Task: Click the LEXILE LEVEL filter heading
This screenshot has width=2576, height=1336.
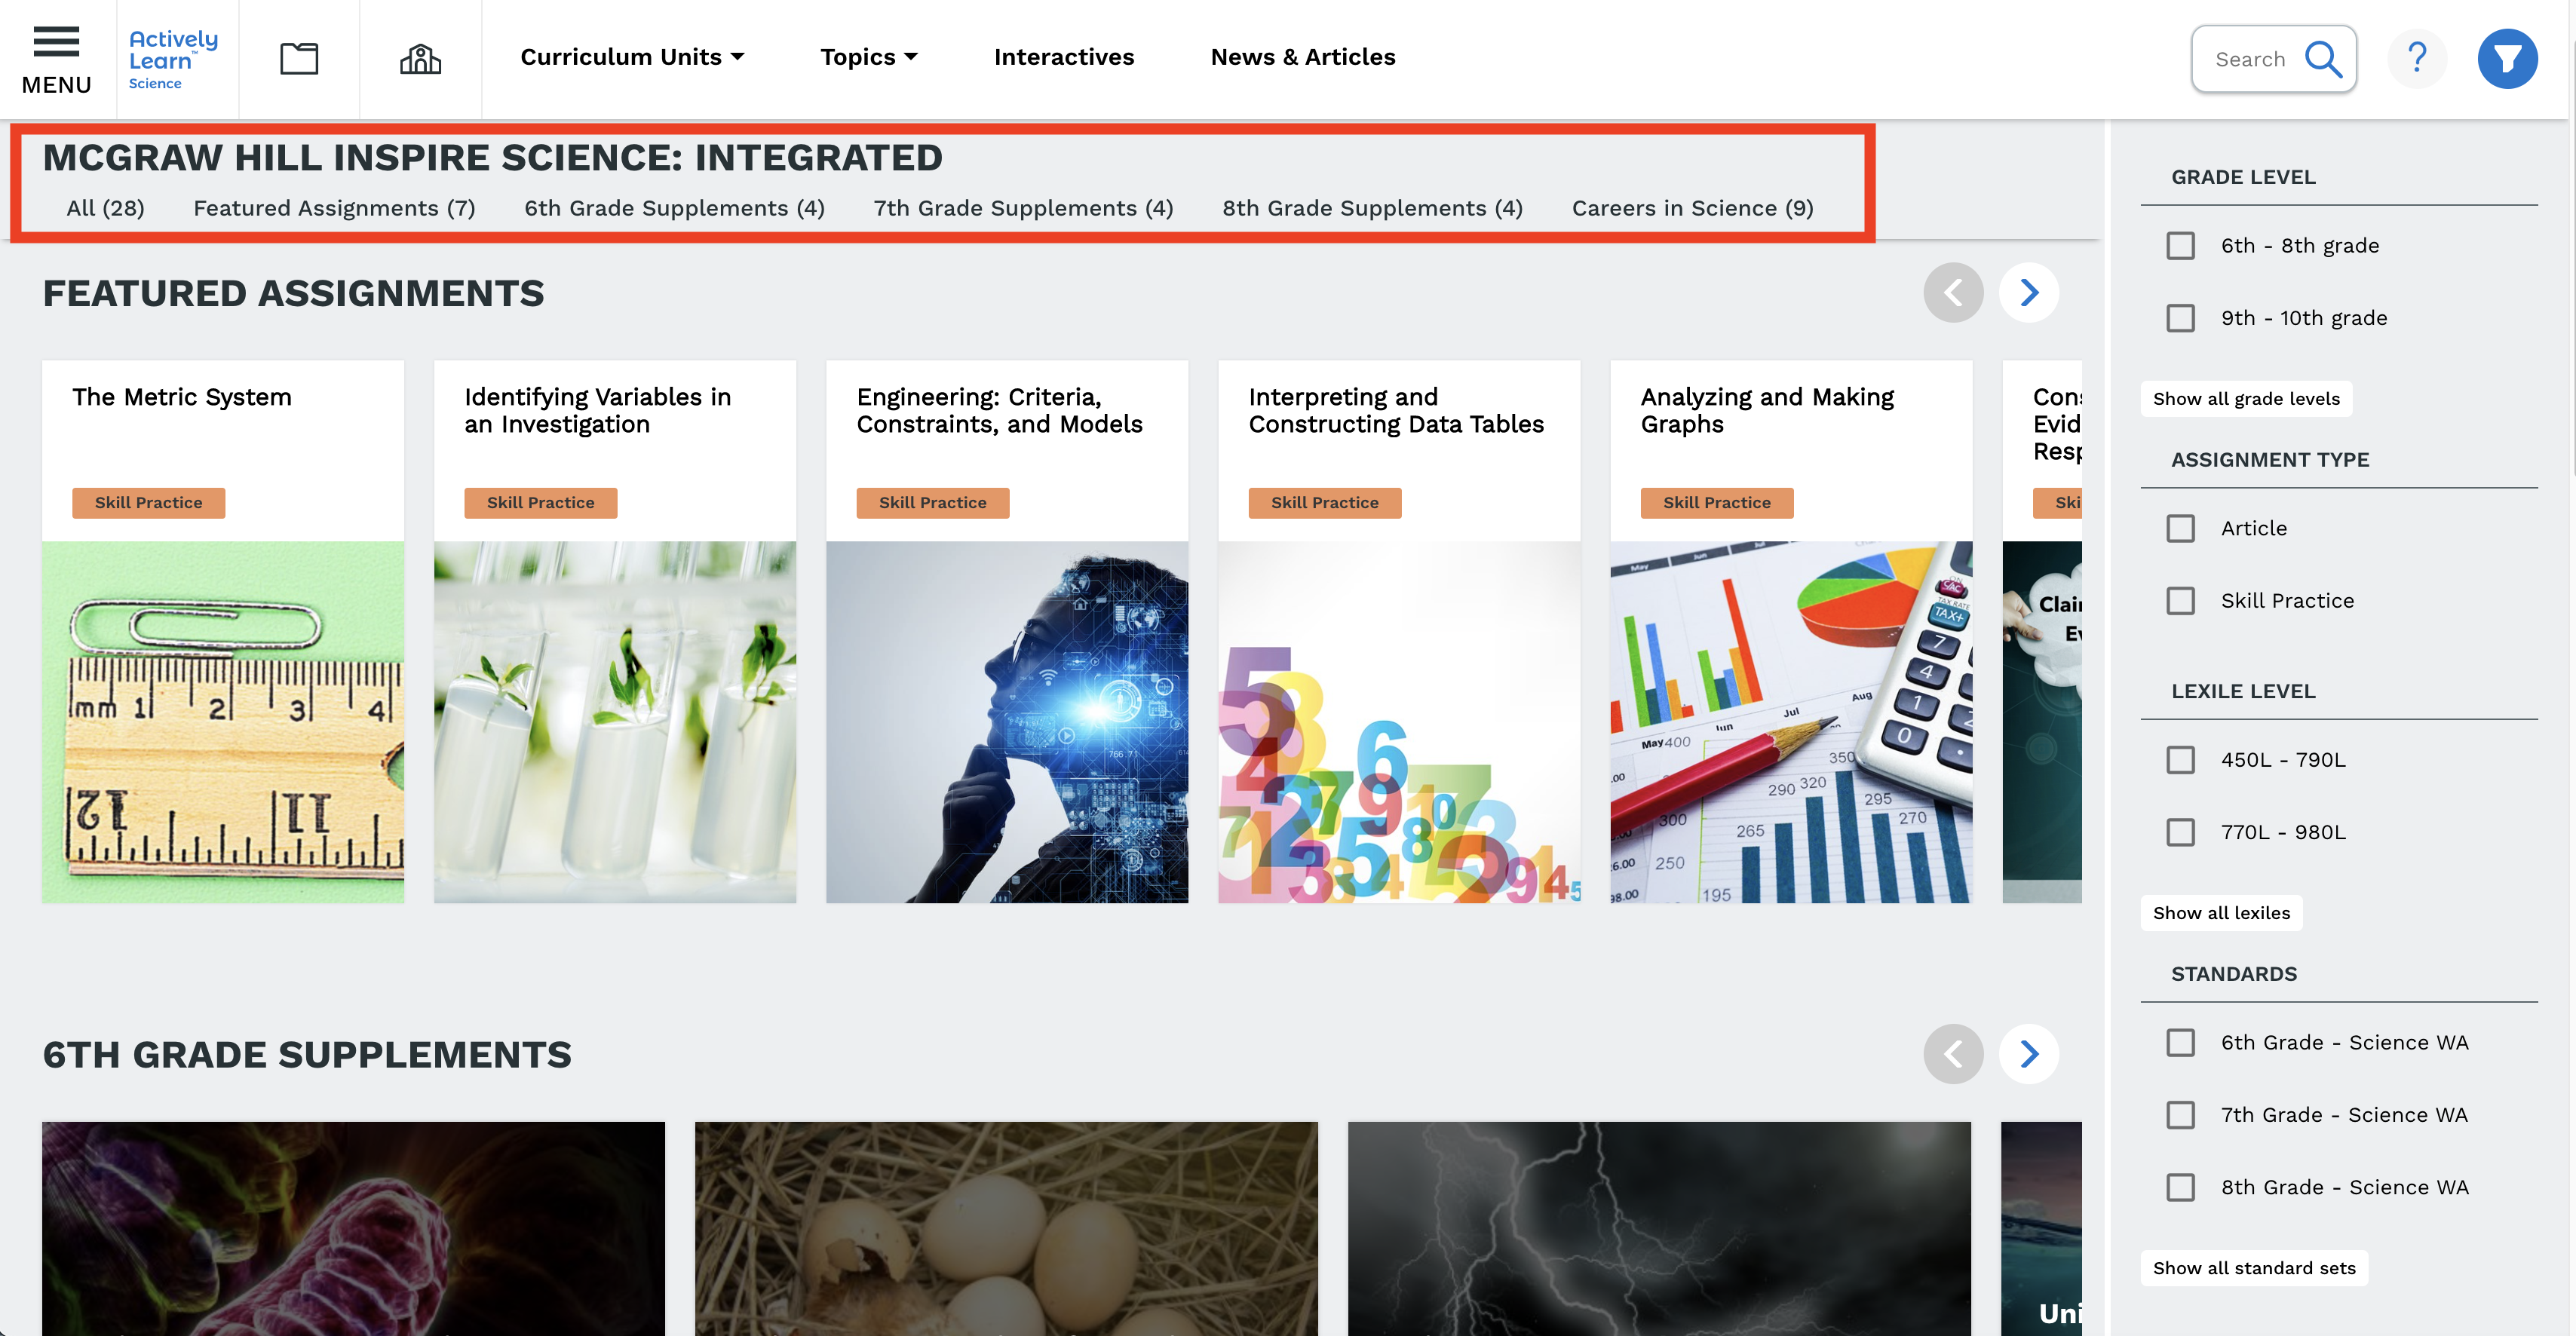Action: point(2243,691)
